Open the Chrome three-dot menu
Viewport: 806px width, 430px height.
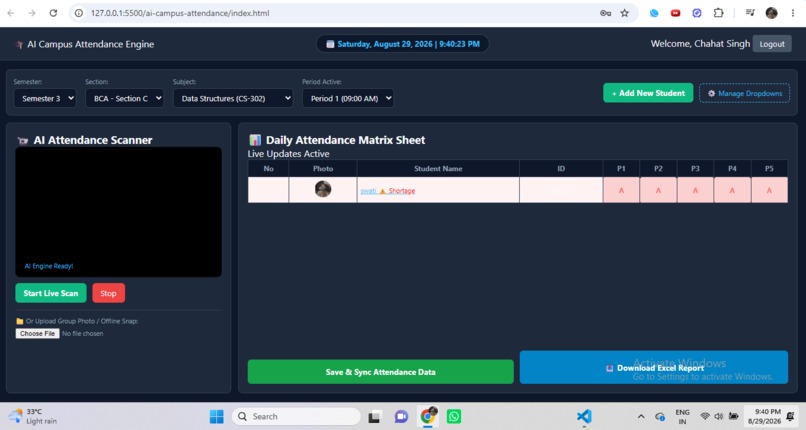coord(793,13)
